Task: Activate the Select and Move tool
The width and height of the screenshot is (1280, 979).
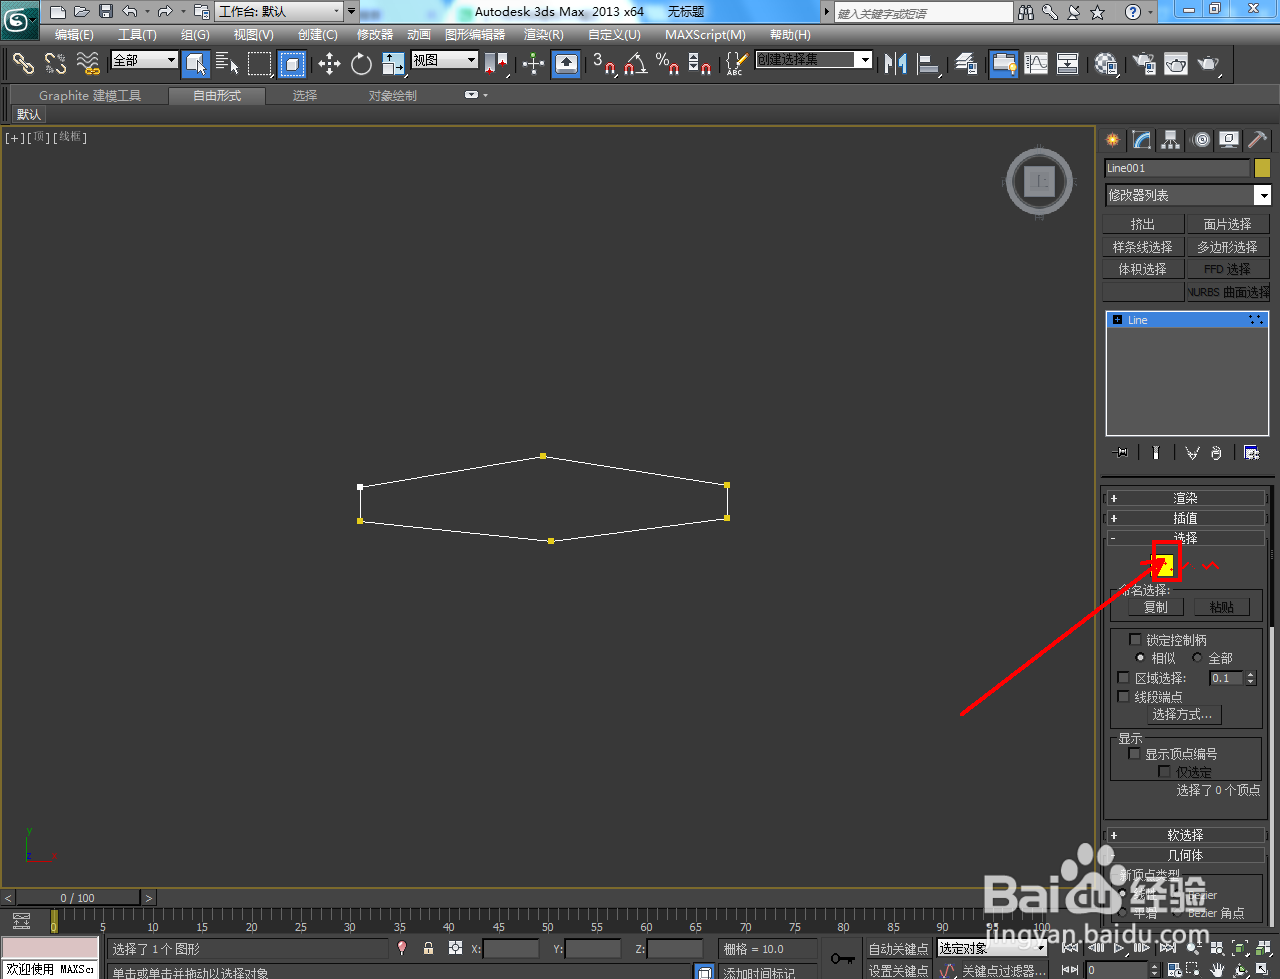Action: click(329, 64)
